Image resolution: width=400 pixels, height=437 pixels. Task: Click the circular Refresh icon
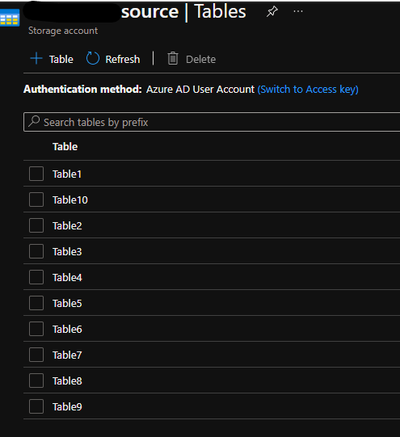(x=93, y=58)
